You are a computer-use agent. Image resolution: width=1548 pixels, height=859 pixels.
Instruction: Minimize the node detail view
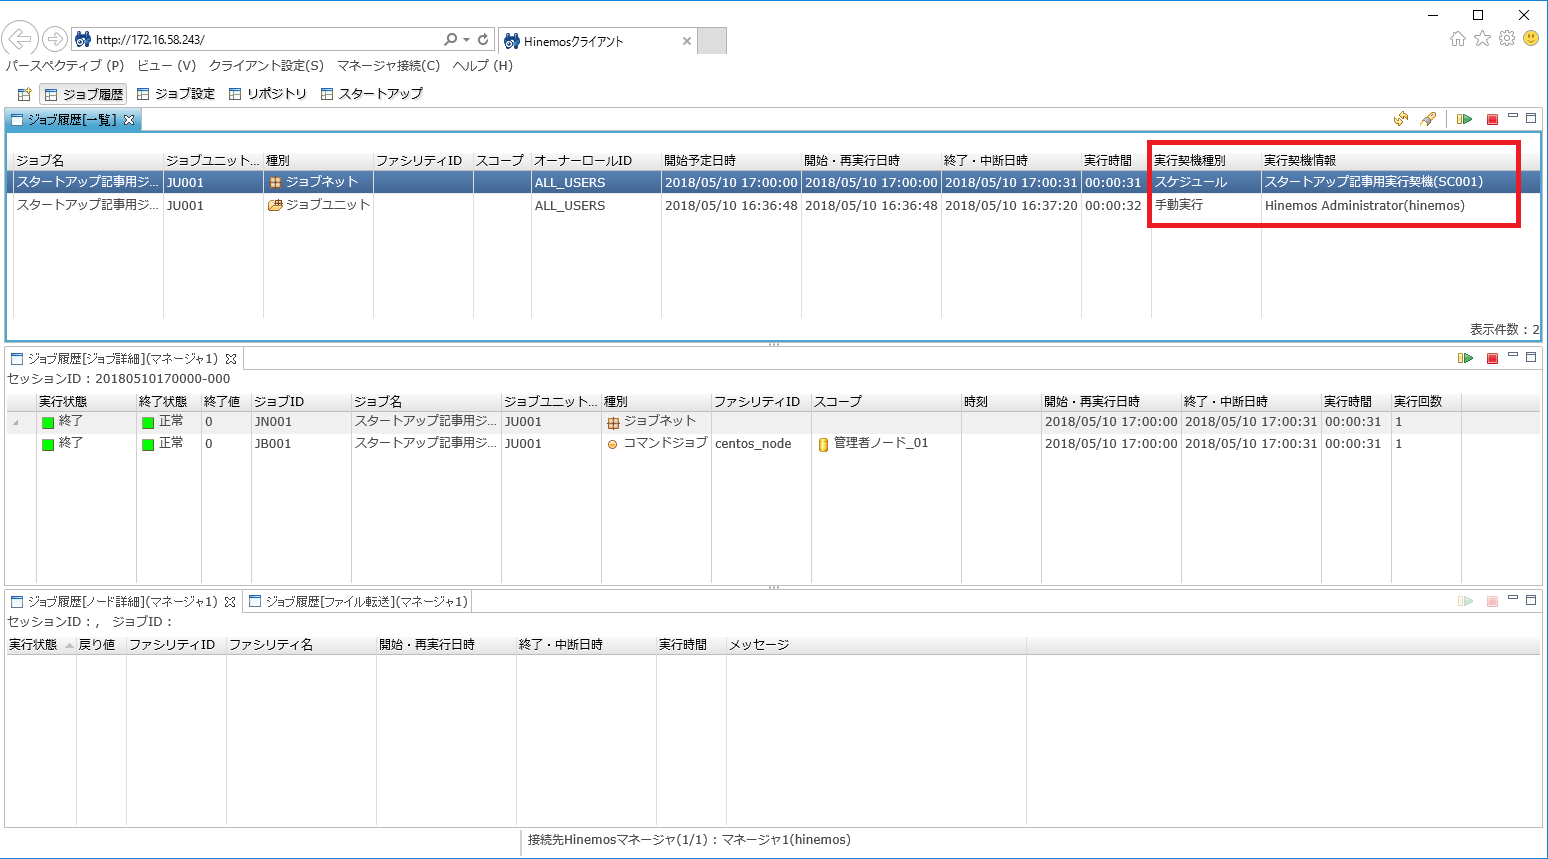tap(1513, 598)
